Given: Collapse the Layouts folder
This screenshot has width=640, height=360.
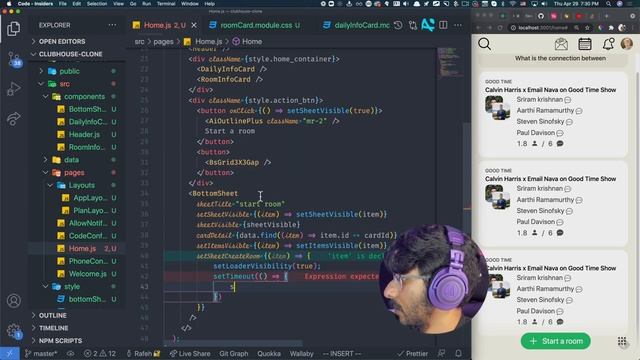Looking at the screenshot, I should coord(81,185).
